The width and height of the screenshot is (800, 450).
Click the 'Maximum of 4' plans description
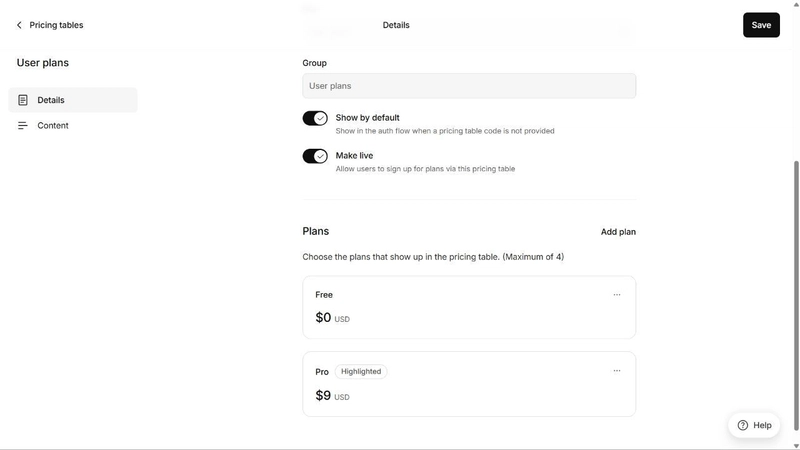pos(433,257)
